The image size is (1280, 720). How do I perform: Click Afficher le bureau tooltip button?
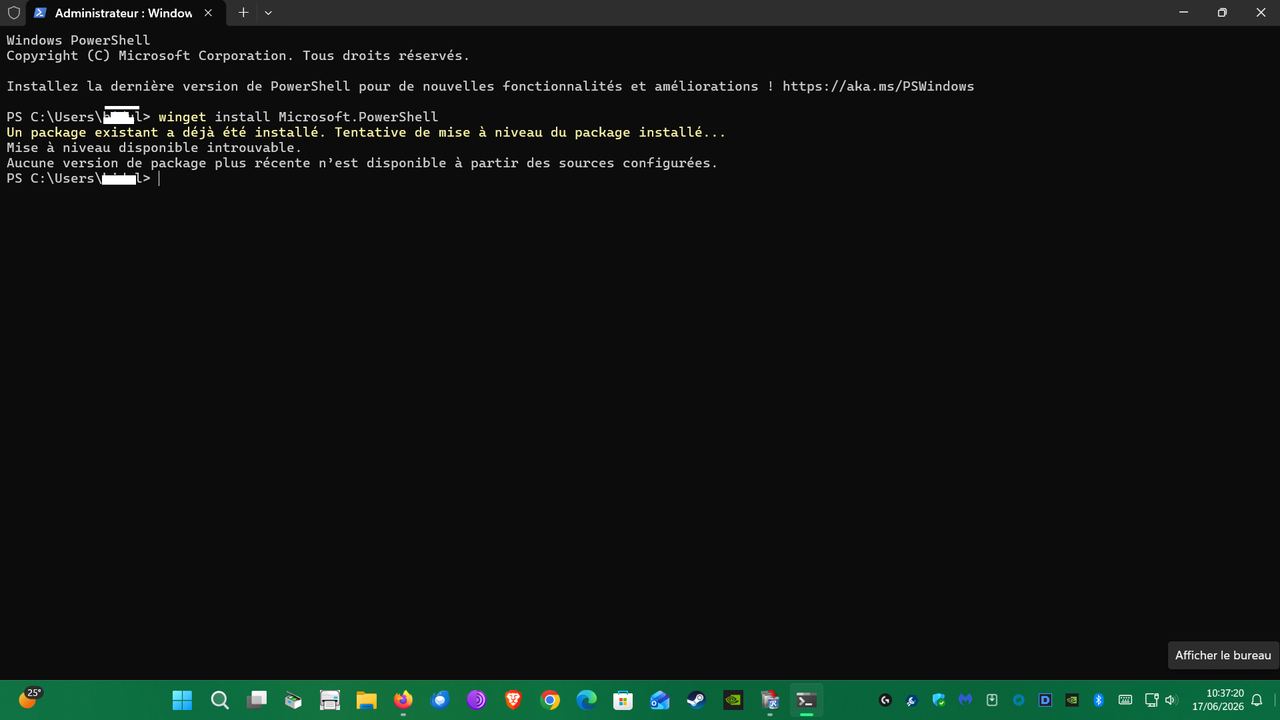(x=1223, y=655)
